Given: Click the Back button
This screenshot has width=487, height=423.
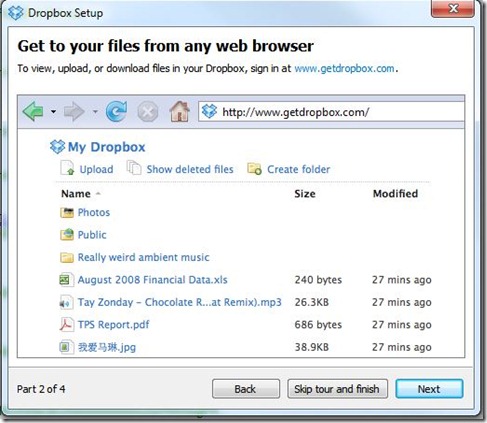Looking at the screenshot, I should (x=246, y=389).
